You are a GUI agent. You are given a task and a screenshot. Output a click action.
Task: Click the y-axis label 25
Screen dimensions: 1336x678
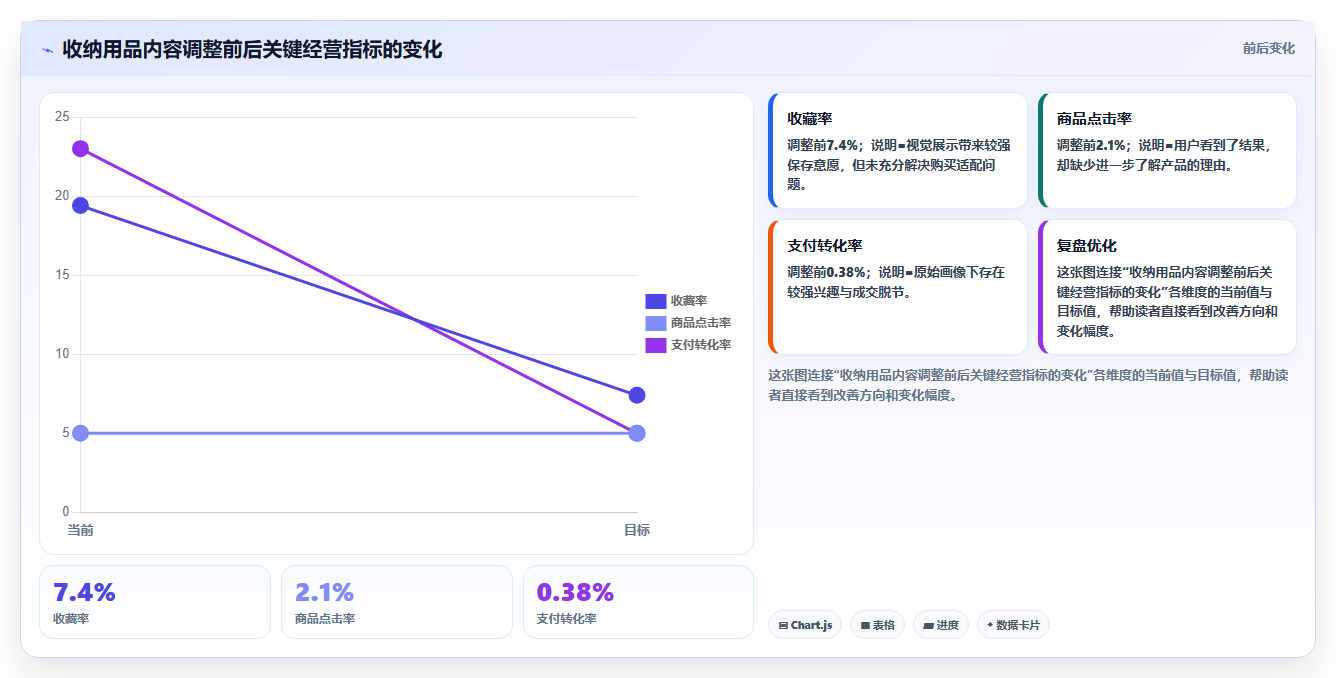point(62,117)
